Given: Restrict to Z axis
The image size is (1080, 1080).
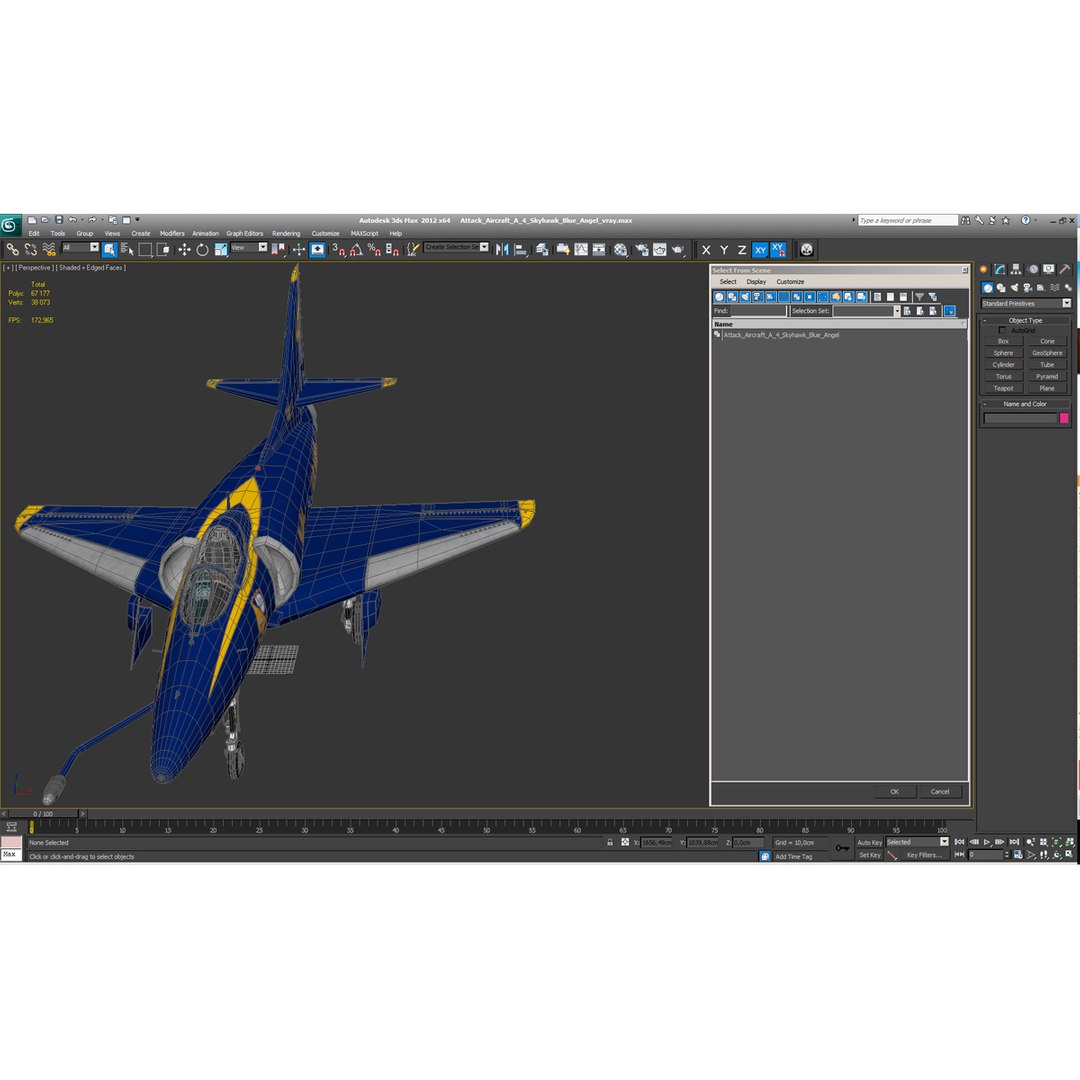Looking at the screenshot, I should (742, 250).
